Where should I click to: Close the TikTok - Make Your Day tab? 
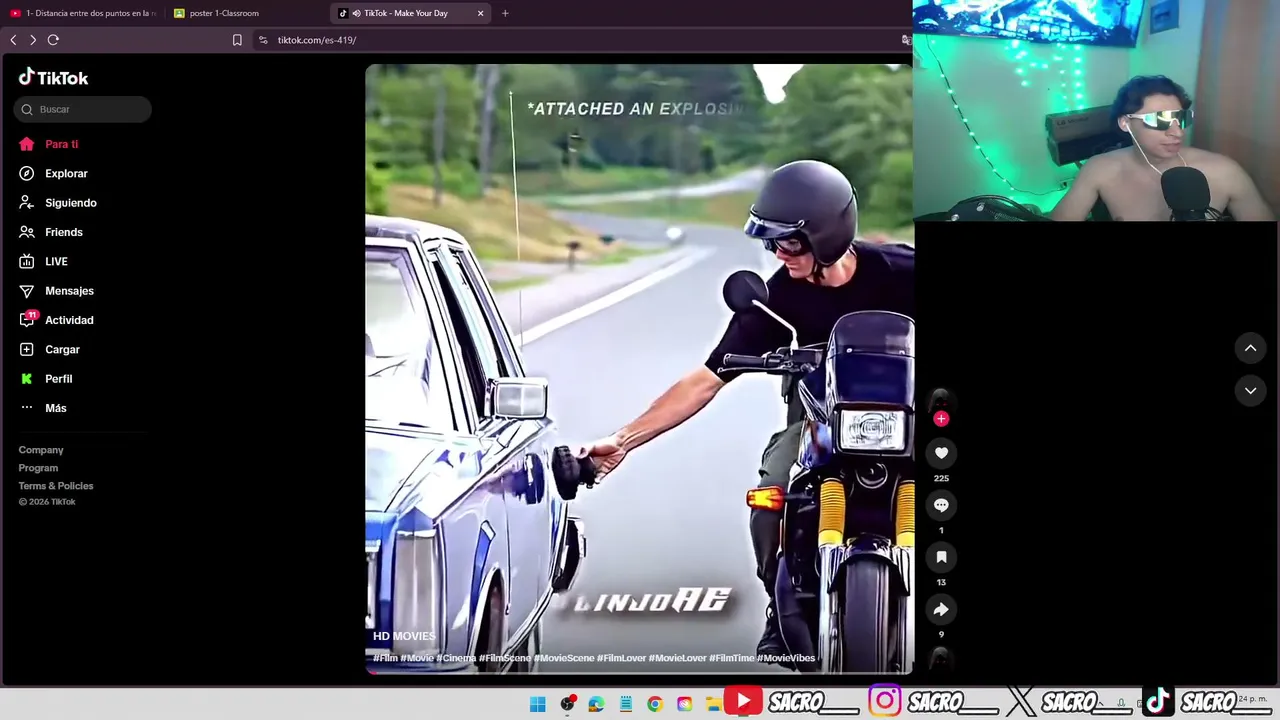pos(481,13)
